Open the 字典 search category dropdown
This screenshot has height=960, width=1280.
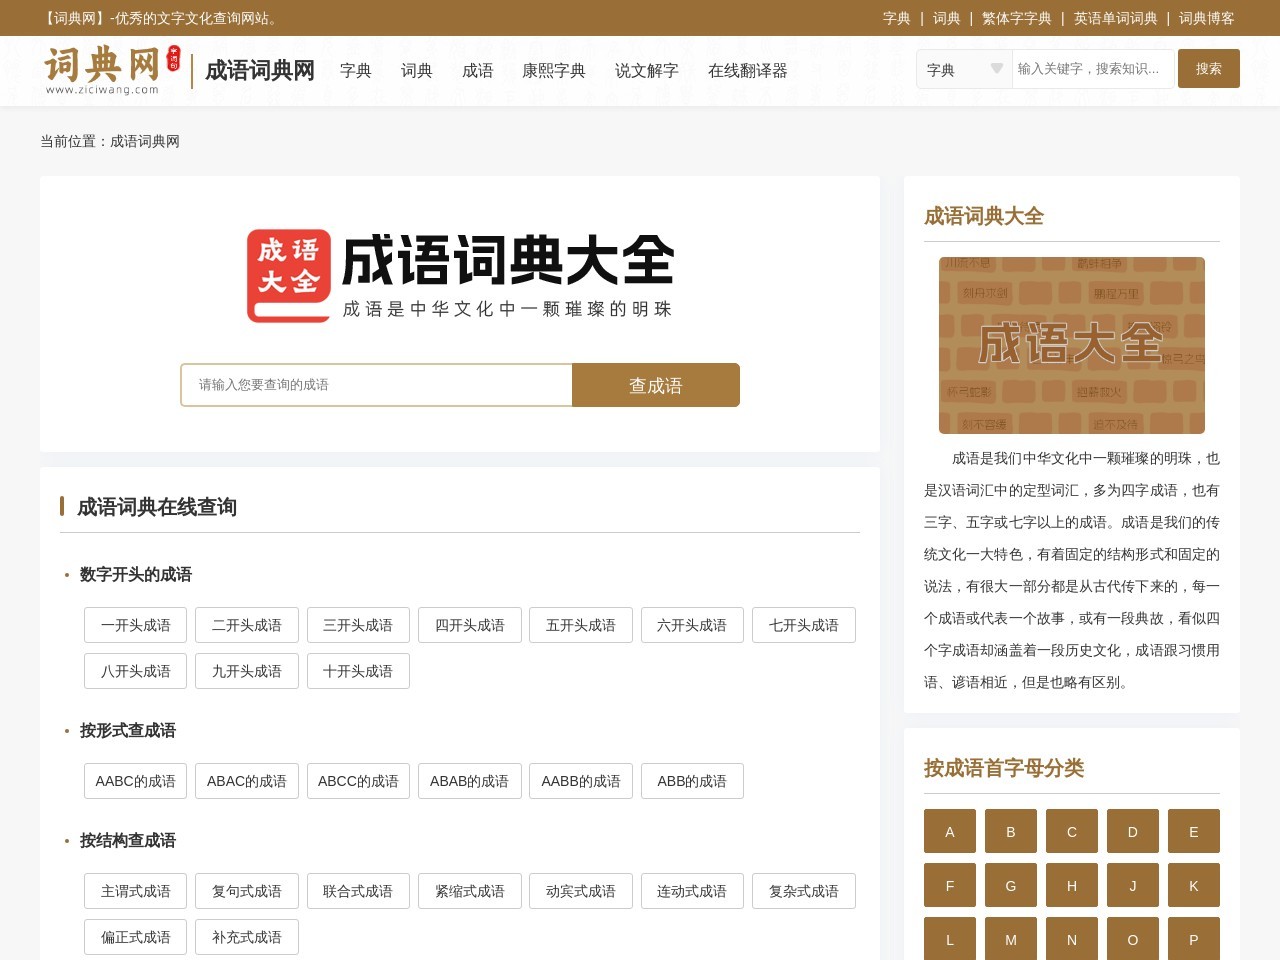coord(964,69)
